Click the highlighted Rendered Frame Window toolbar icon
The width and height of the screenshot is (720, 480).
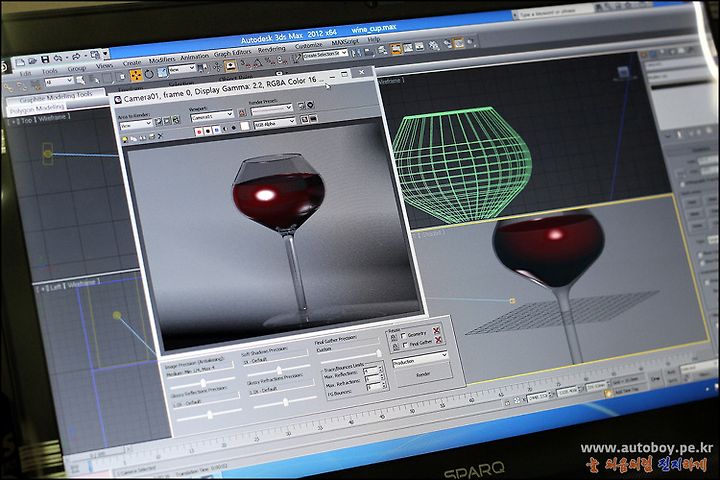(x=458, y=43)
